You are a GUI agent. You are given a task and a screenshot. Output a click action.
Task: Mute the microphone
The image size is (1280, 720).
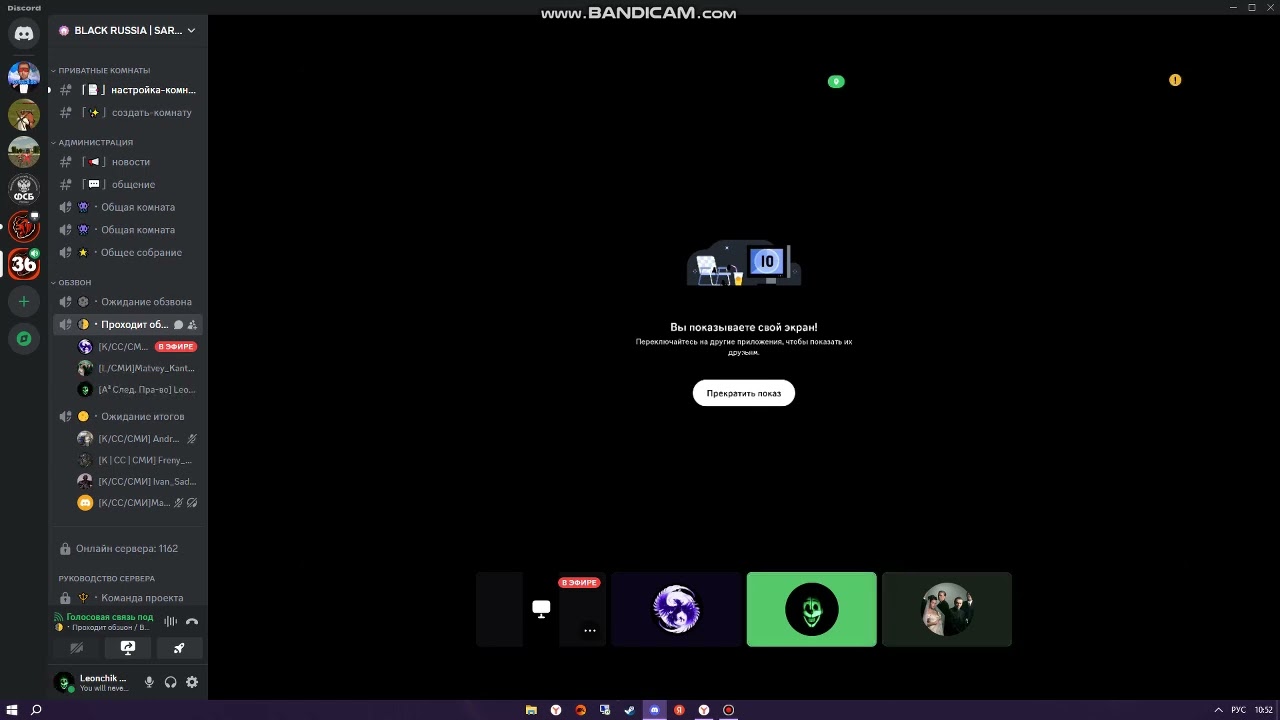tap(149, 682)
